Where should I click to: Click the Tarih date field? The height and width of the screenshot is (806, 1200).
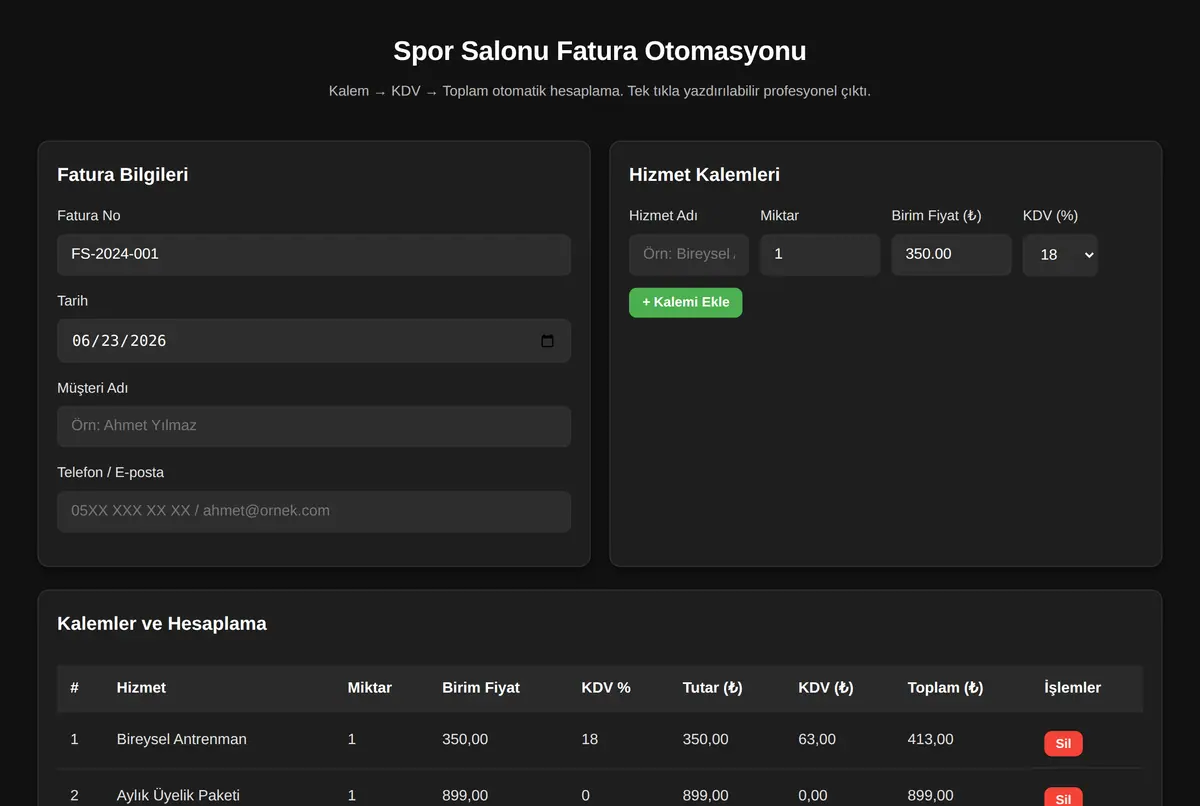pyautogui.click(x=314, y=341)
